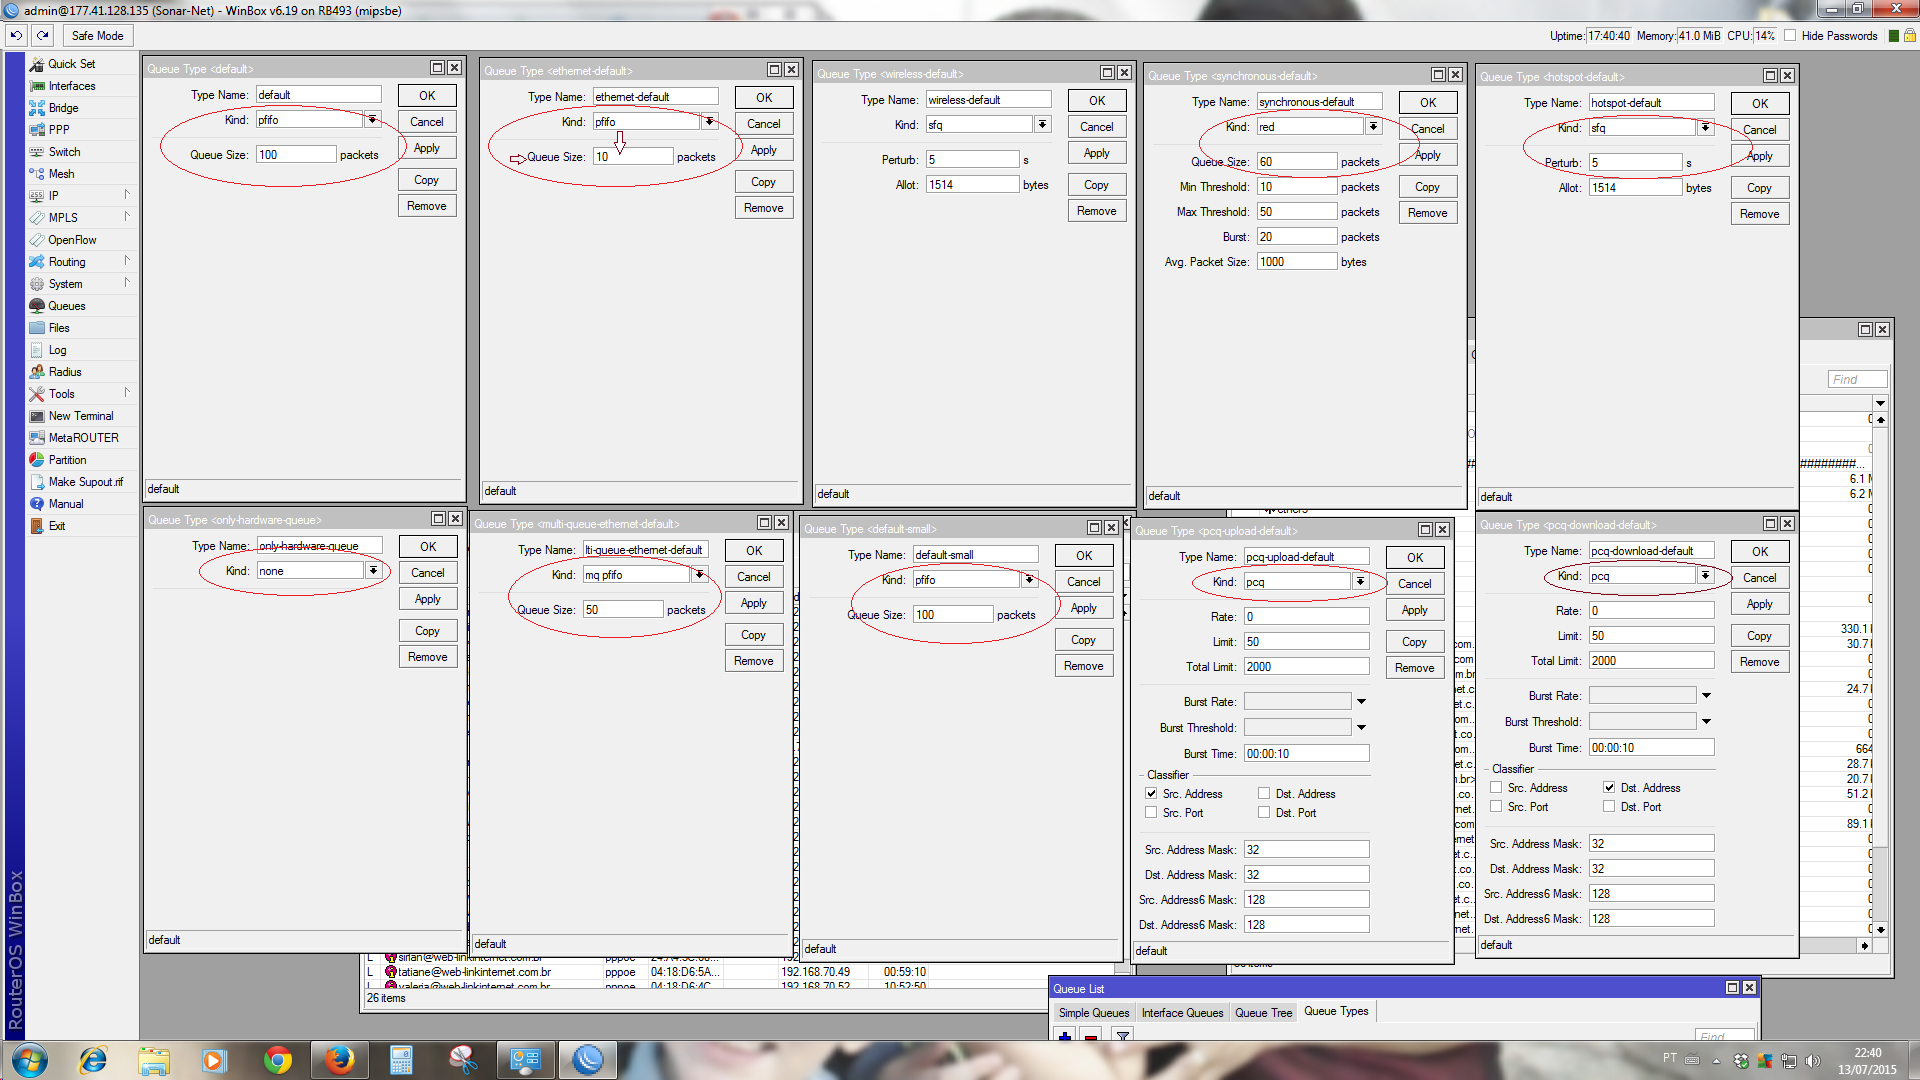Image resolution: width=1920 pixels, height=1080 pixels.
Task: Click the MetaROUTER sidebar icon
Action: click(x=37, y=438)
